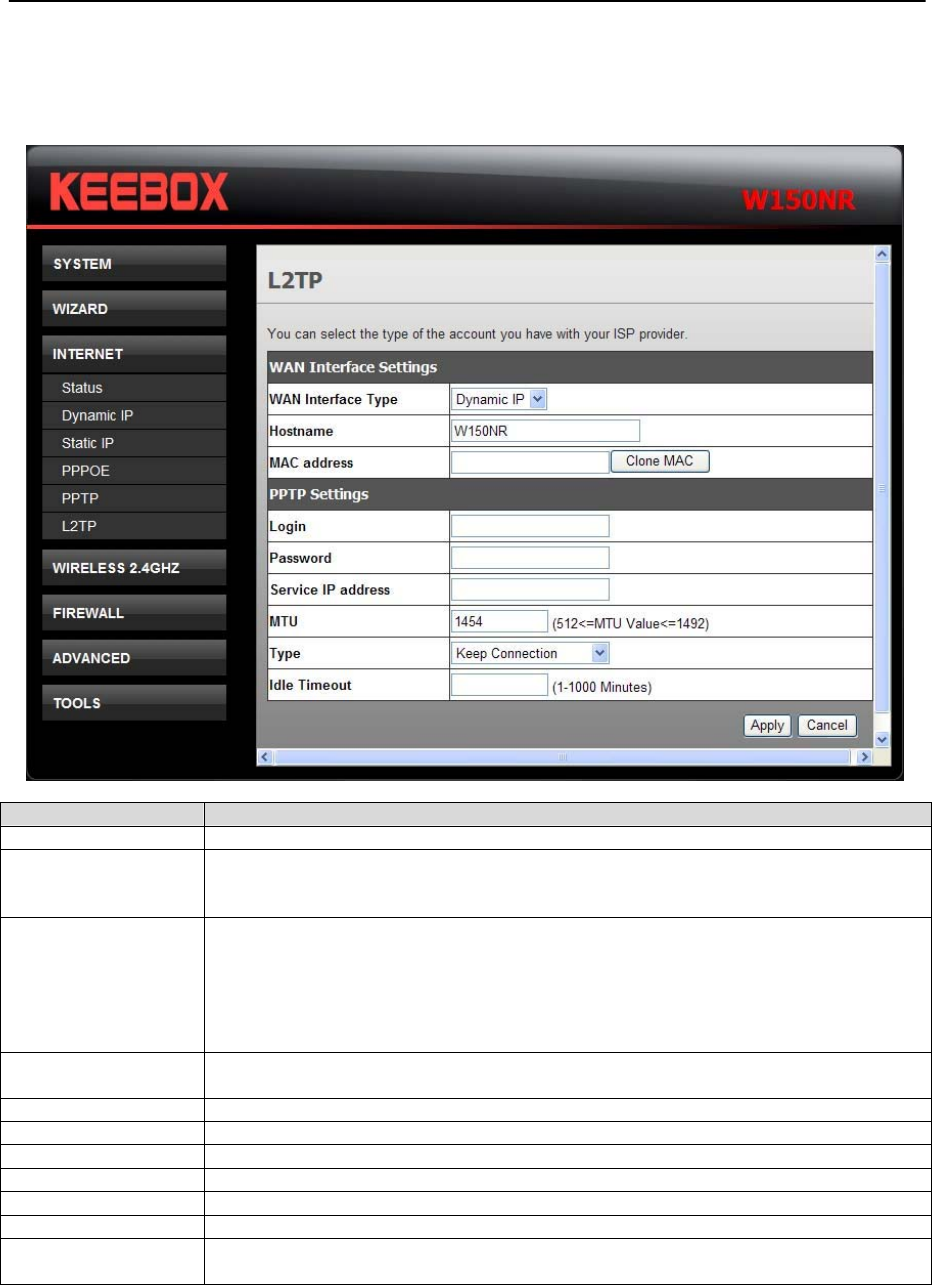Select the Dynamic IP submenu item
Screen dimensions: 932x1285
(x=135, y=415)
